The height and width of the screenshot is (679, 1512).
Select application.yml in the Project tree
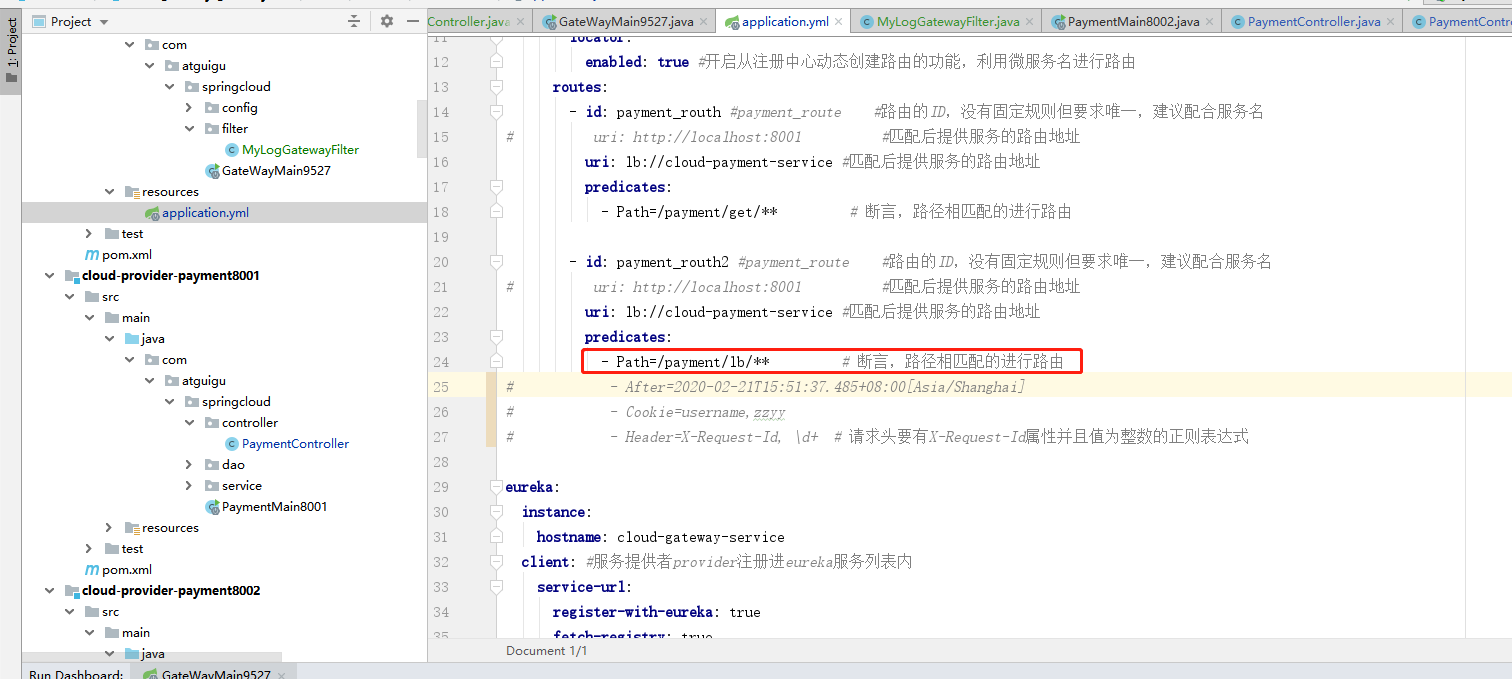coord(205,213)
